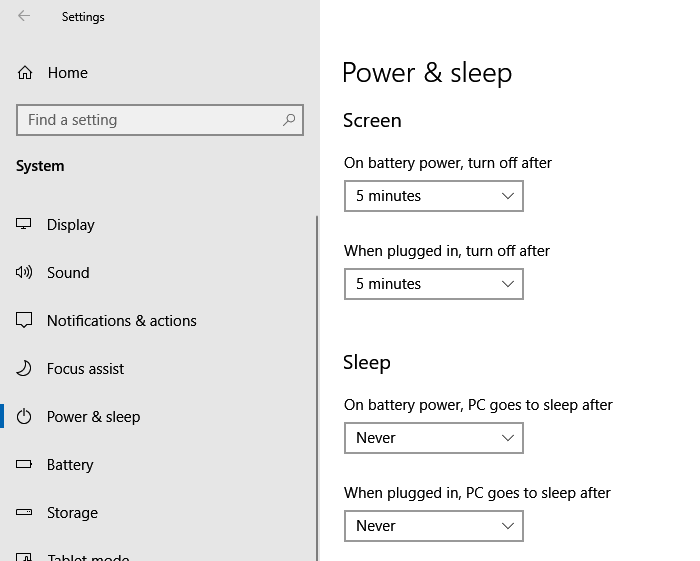
Task: Click the Power & sleep power icon
Action: coord(24,416)
